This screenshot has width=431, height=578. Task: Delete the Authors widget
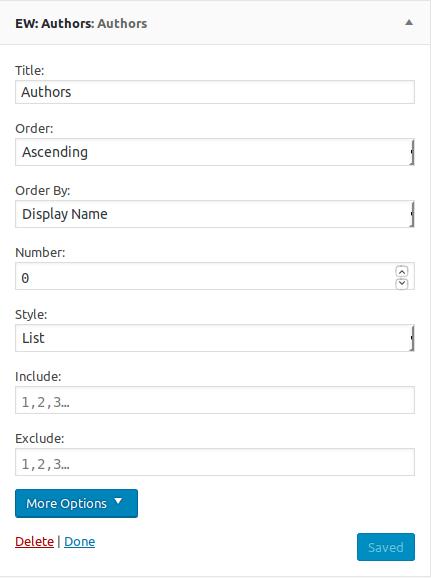(34, 542)
